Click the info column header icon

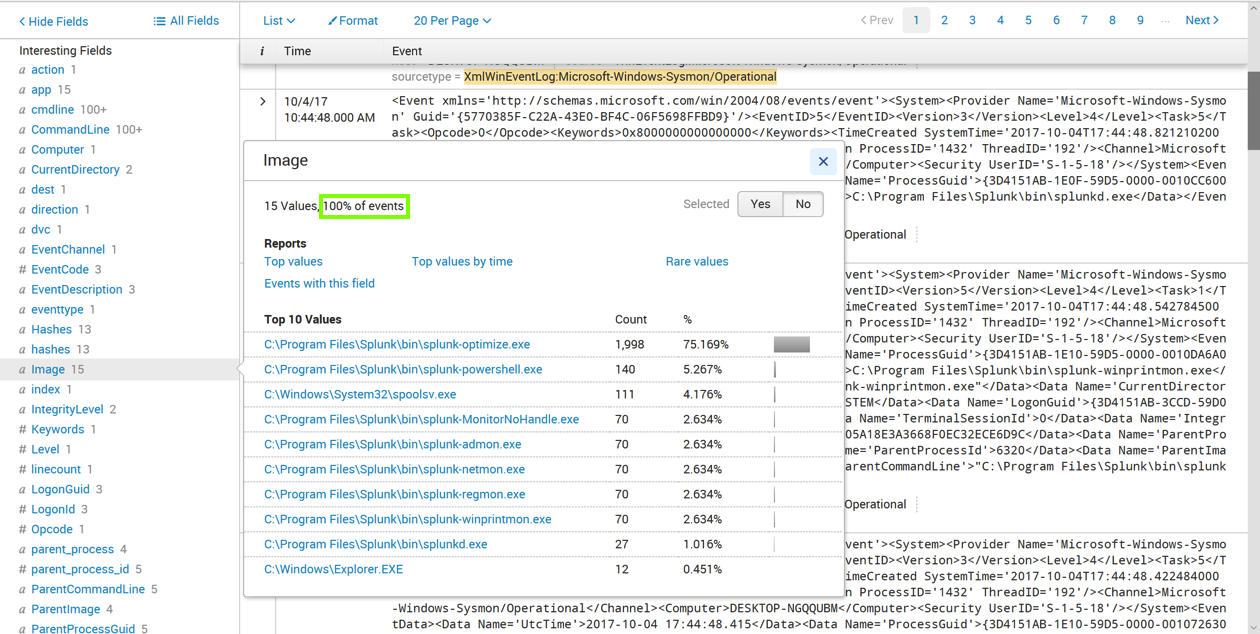pyautogui.click(x=262, y=51)
